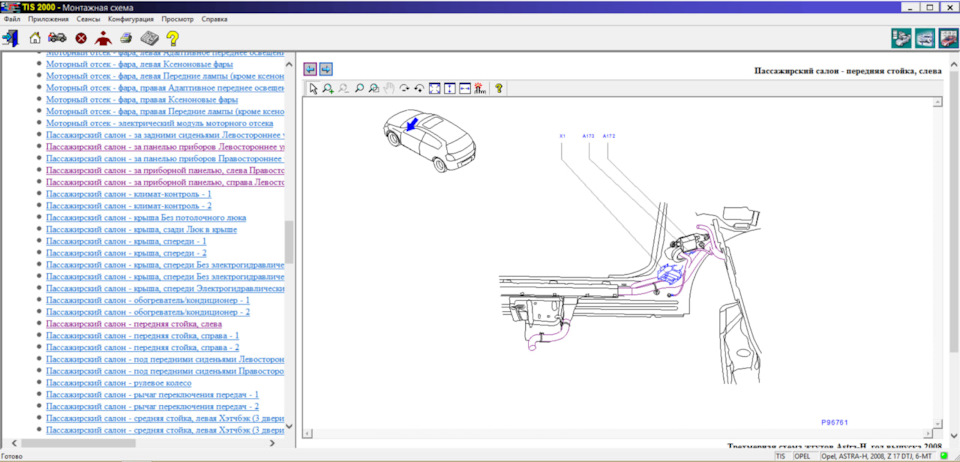Click the diagram viewer scroll-left arrow
The height and width of the screenshot is (462, 960).
pyautogui.click(x=307, y=434)
